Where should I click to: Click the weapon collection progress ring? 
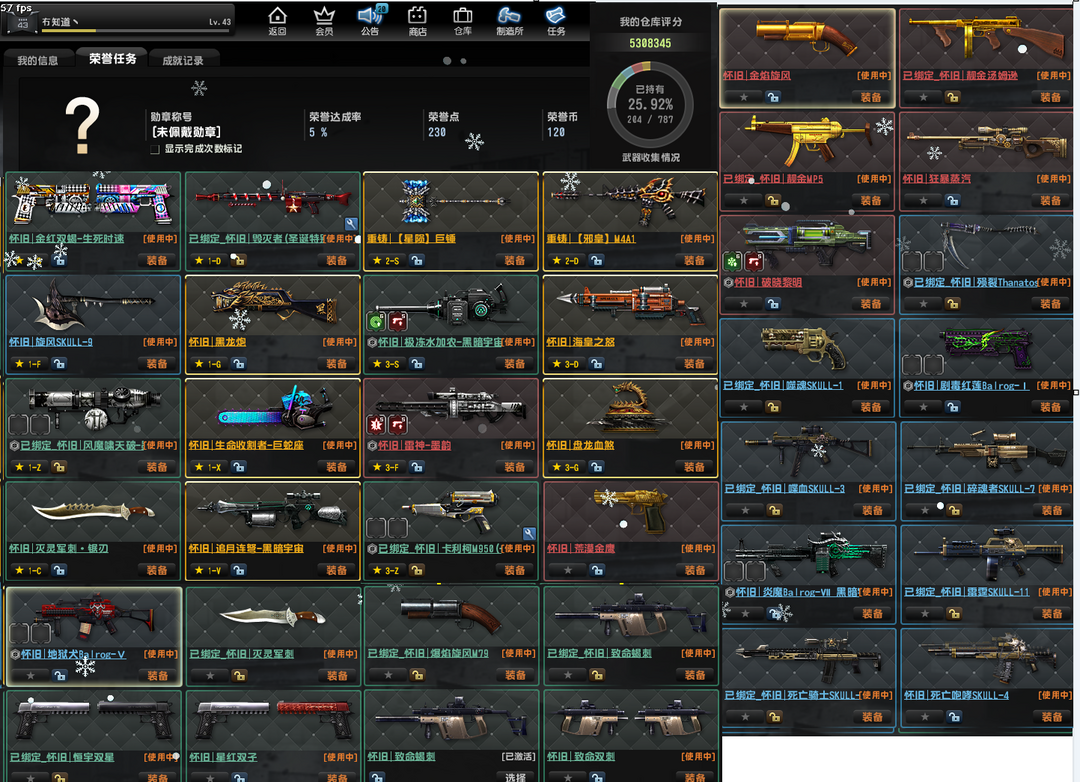649,103
